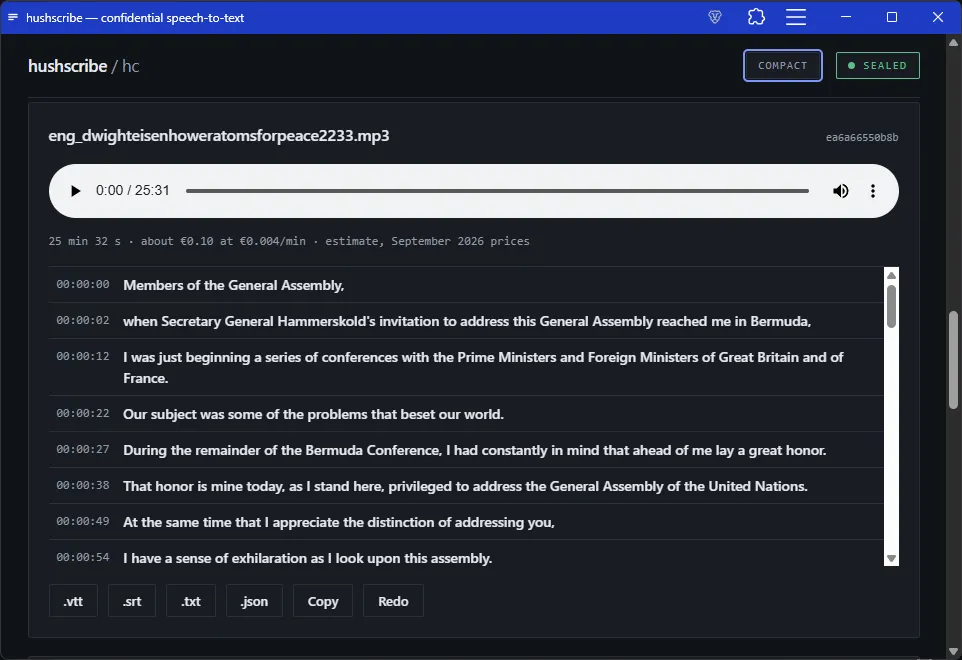Screen dimensions: 962x660
Task: Click the transcript scrollbar thumb
Action: coord(891,306)
